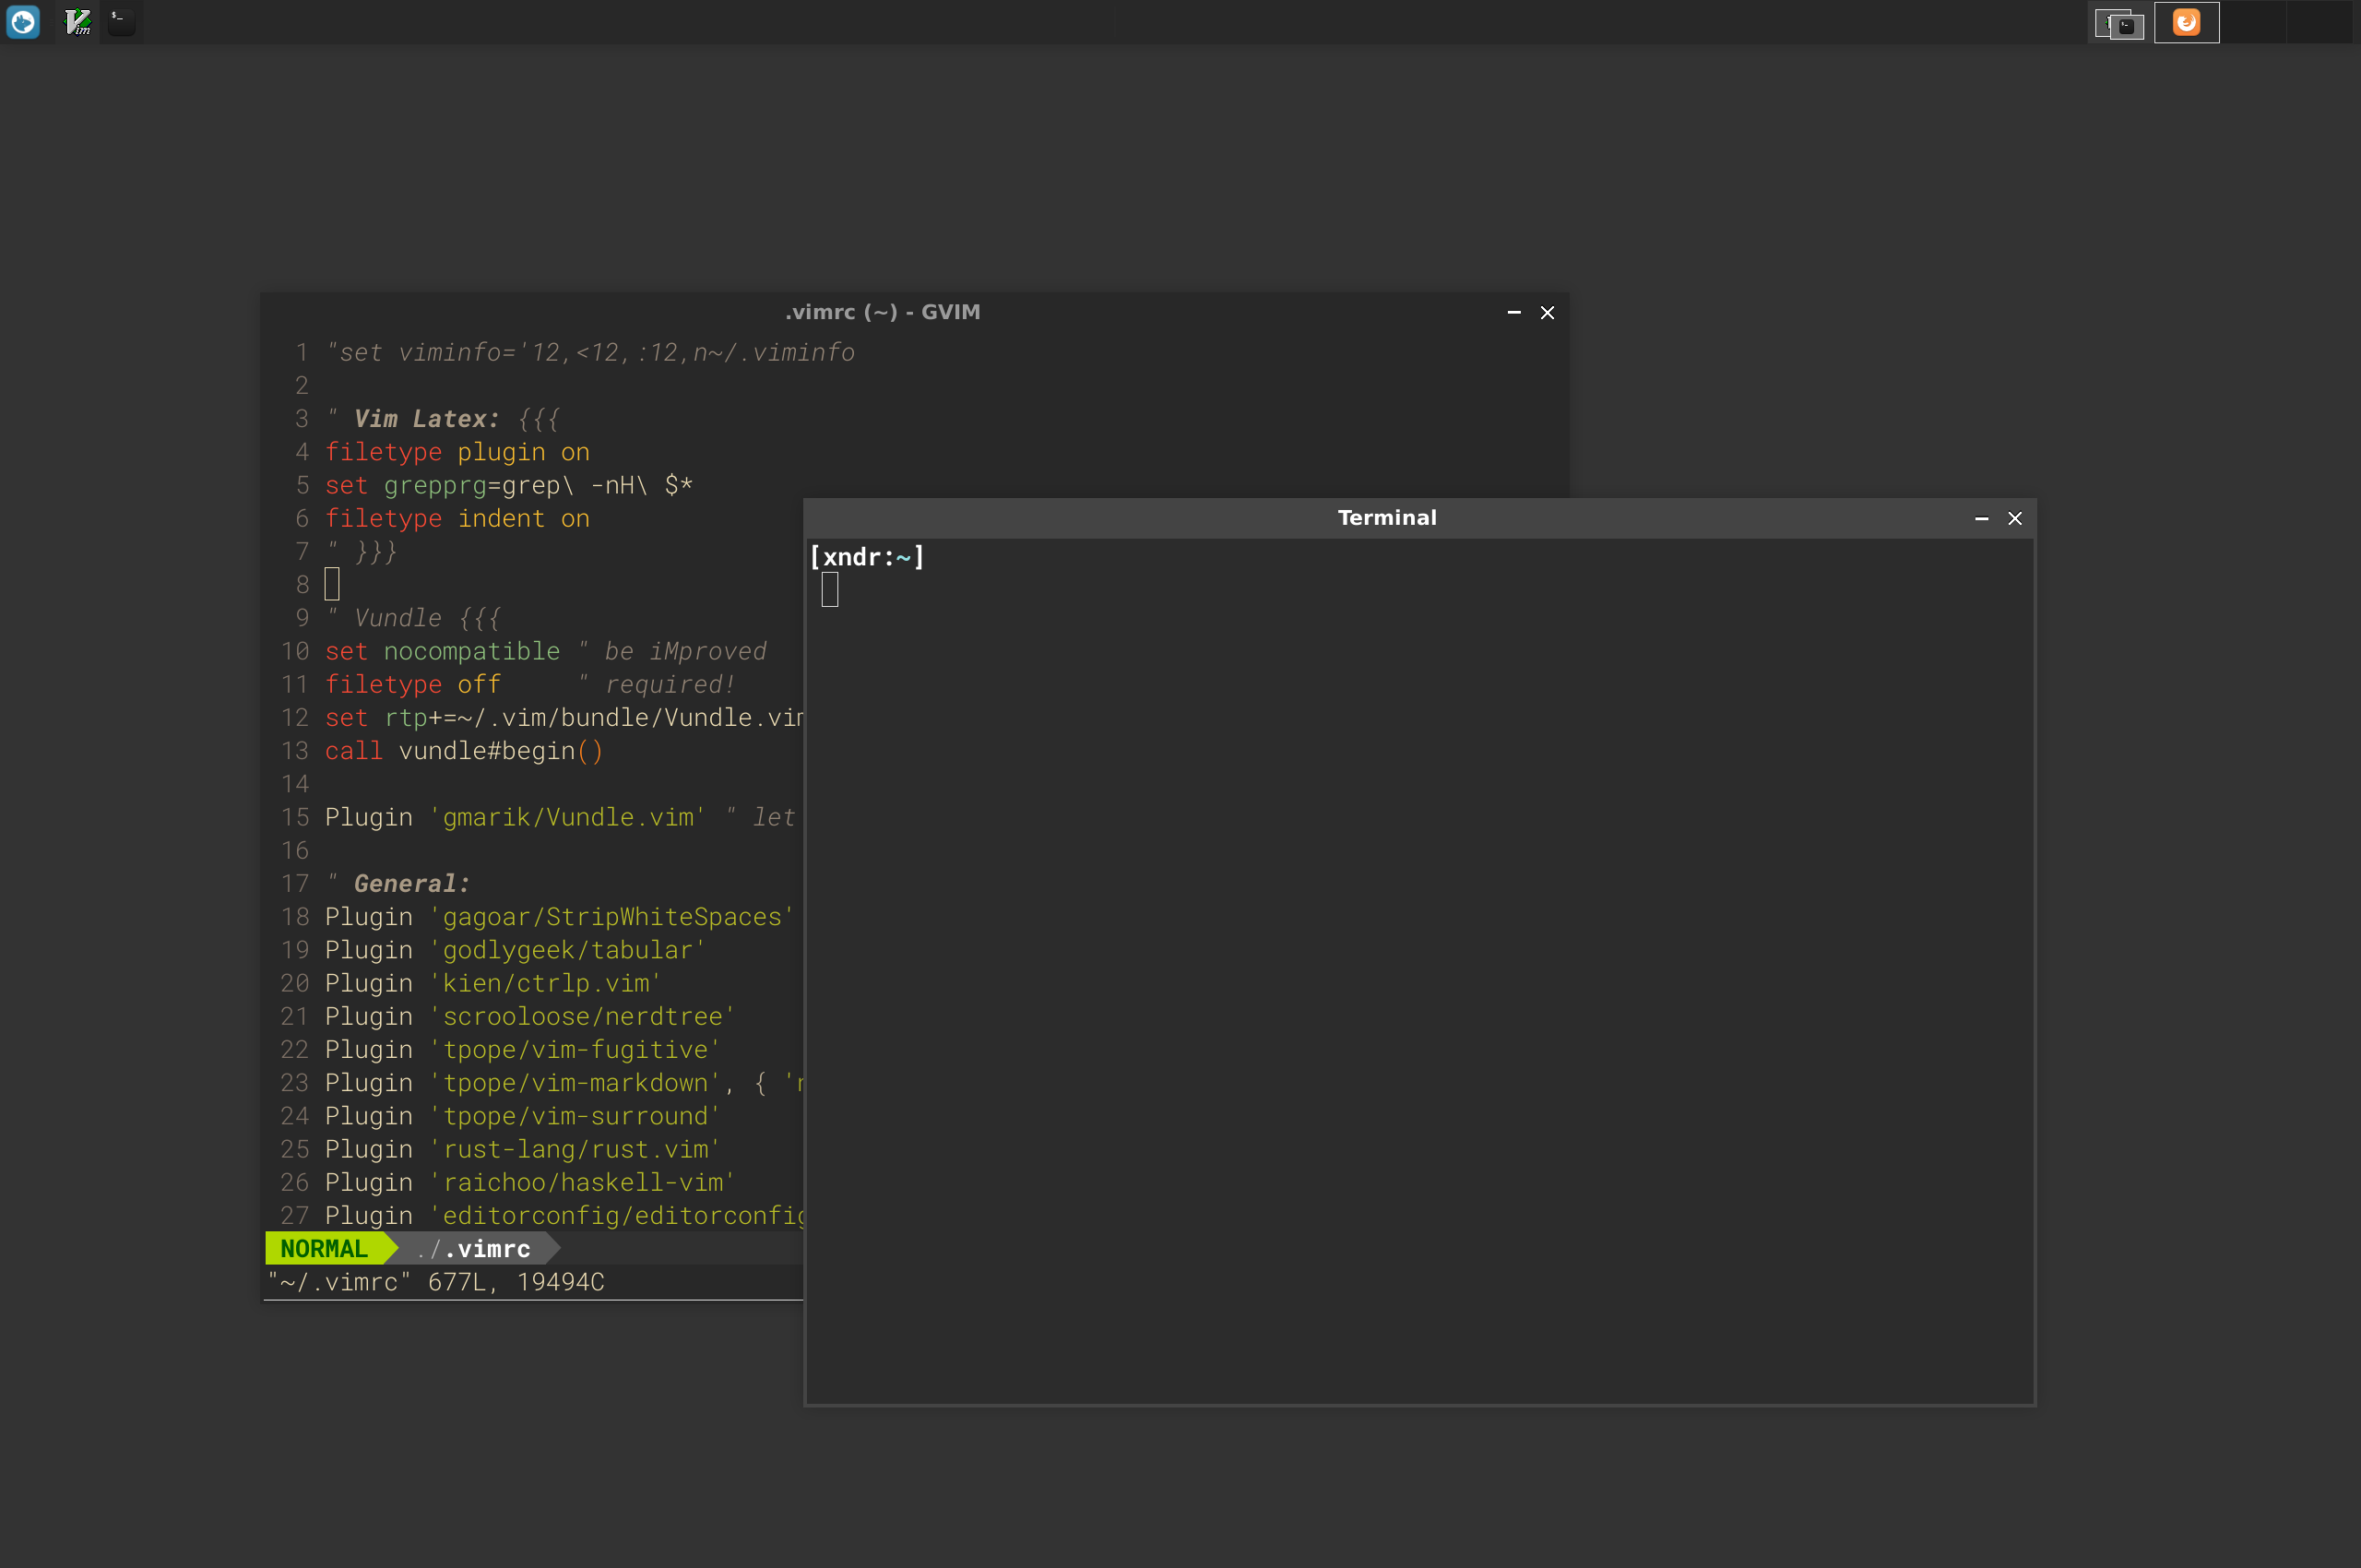This screenshot has width=2361, height=1568.
Task: Click the terminal prompt [xndr:~]
Action: click(866, 557)
